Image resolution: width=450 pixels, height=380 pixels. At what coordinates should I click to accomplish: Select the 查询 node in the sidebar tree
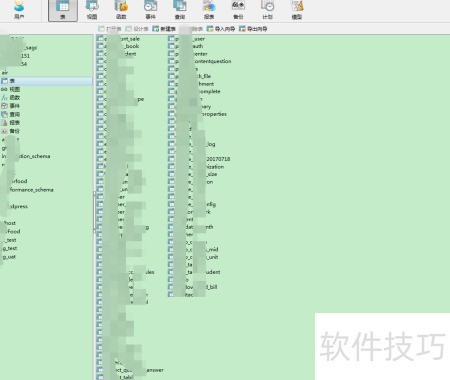point(11,114)
